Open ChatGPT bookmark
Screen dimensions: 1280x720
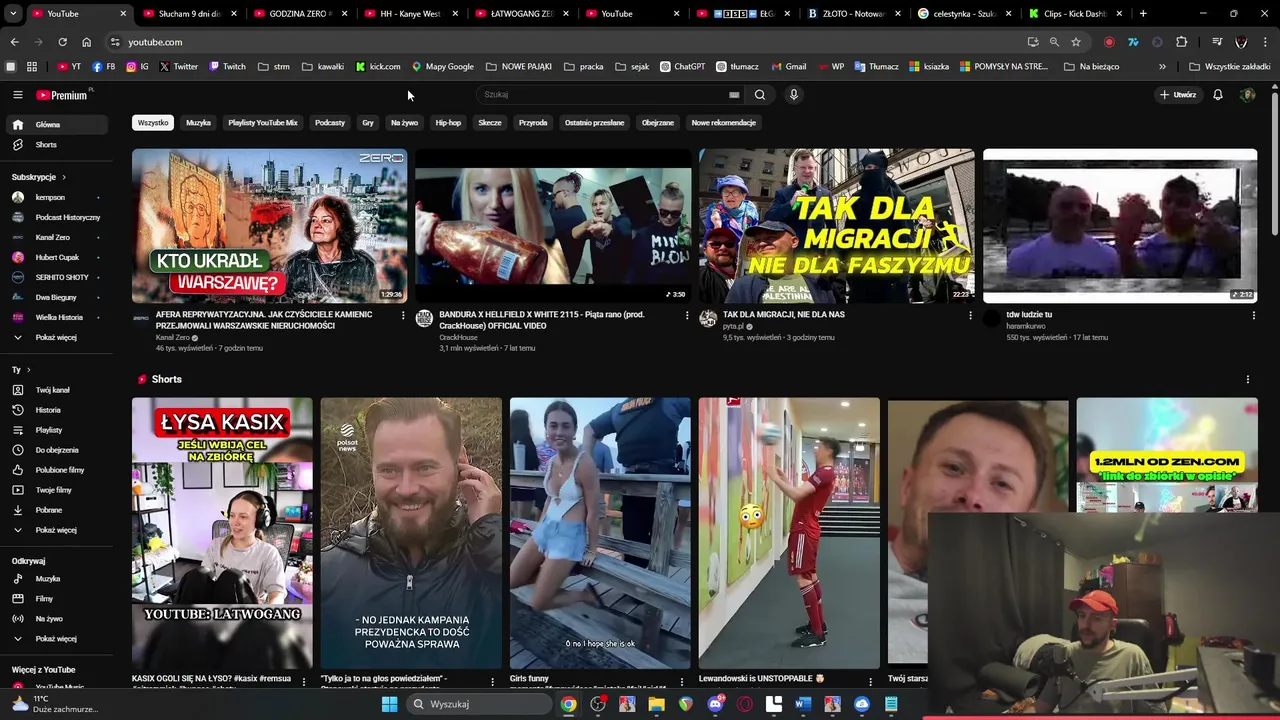pos(682,67)
